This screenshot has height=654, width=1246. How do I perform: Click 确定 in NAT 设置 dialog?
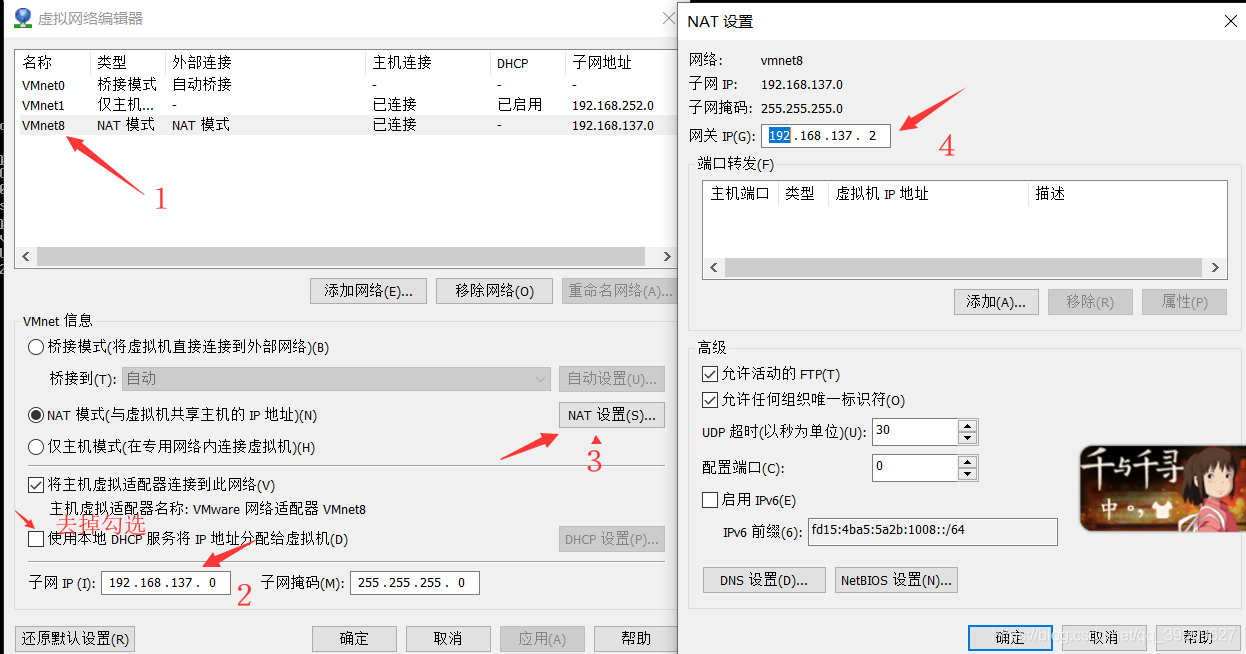tap(1010, 638)
